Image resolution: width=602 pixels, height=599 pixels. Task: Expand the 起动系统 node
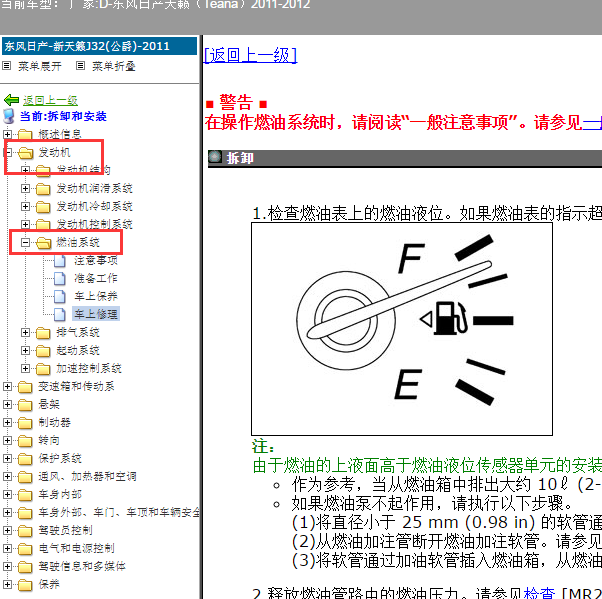click(x=25, y=350)
